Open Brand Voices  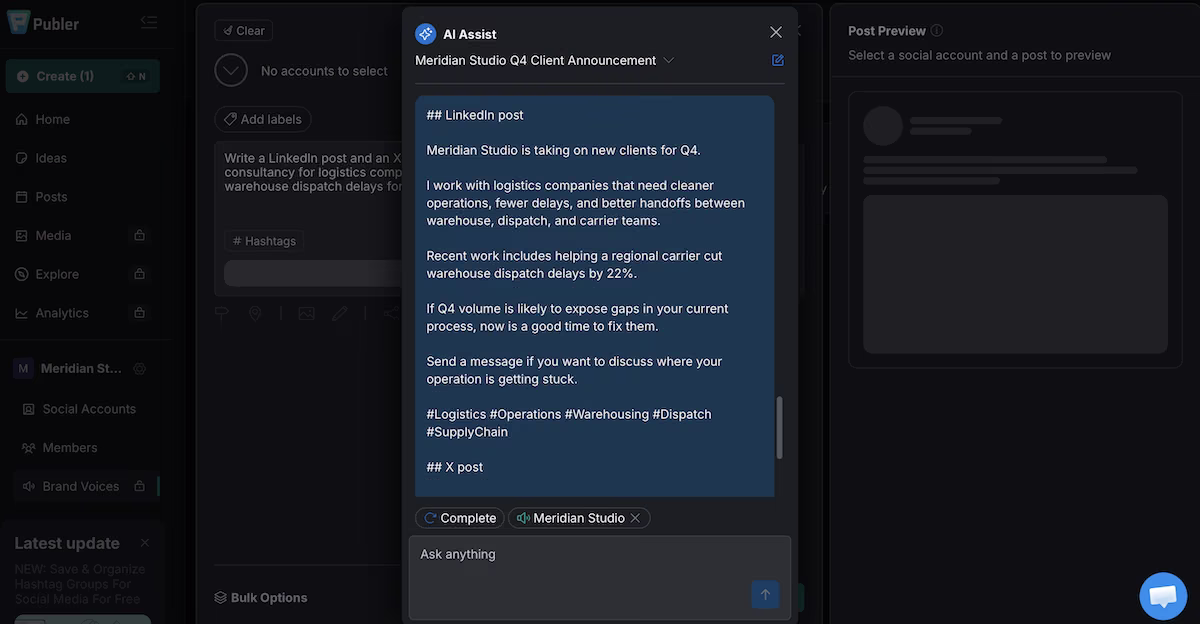click(80, 486)
